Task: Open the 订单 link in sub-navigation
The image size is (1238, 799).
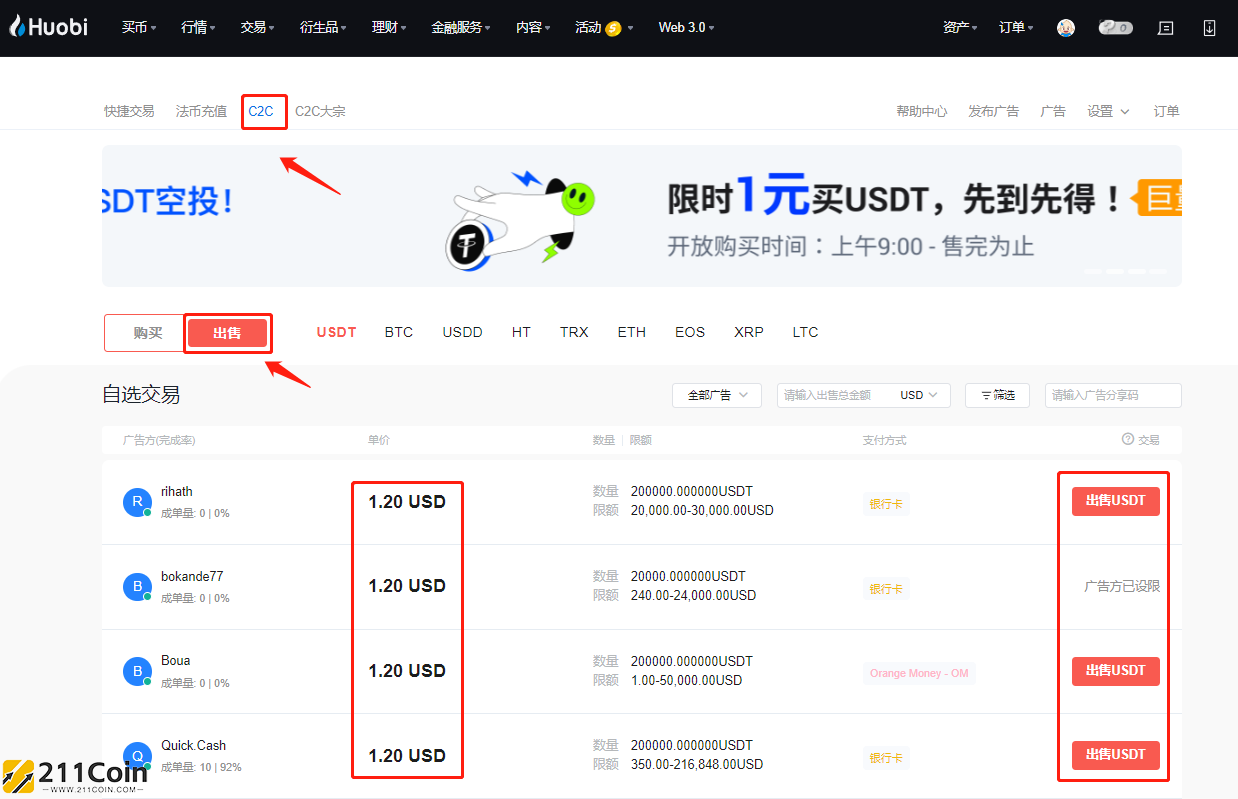Action: pos(1166,111)
